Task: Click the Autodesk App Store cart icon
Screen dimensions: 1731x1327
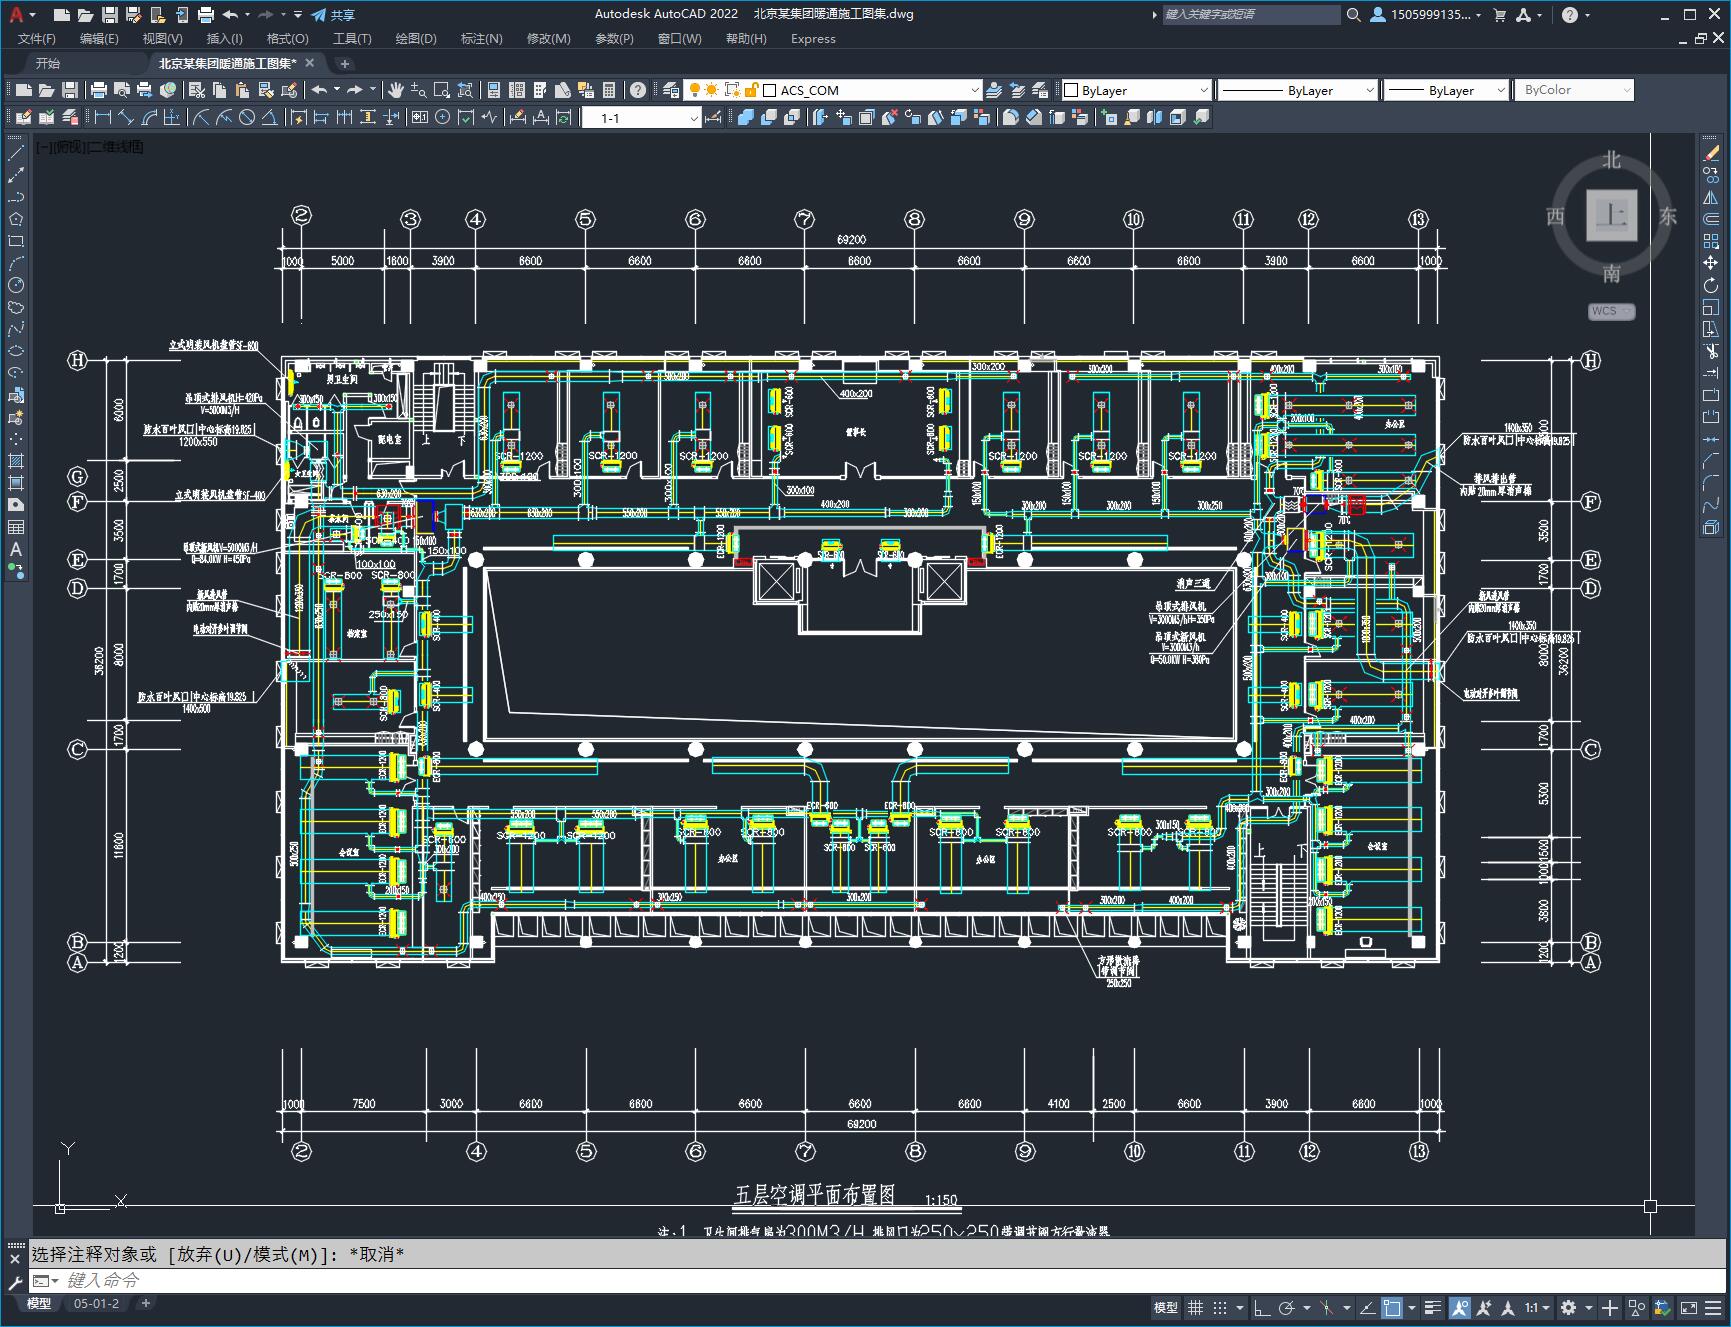Action: coord(1499,14)
